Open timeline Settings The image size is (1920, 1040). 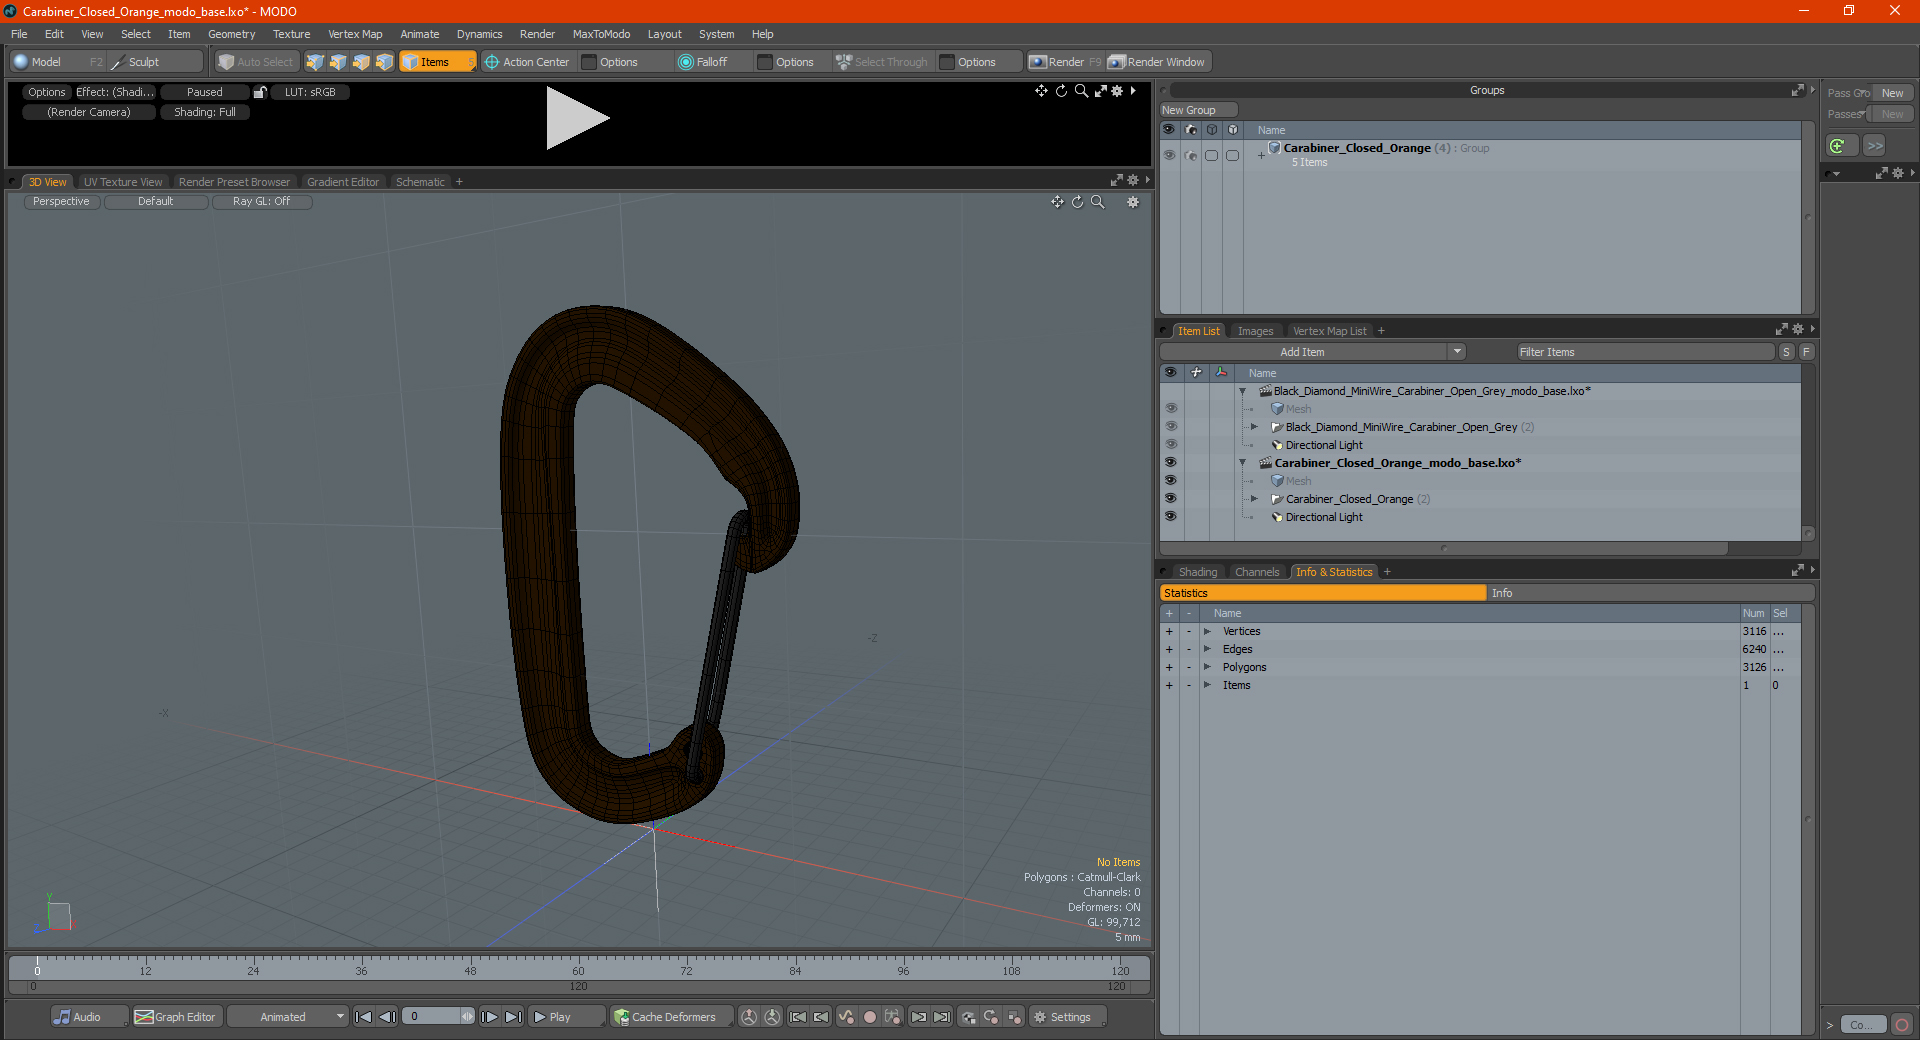point(1067,1017)
